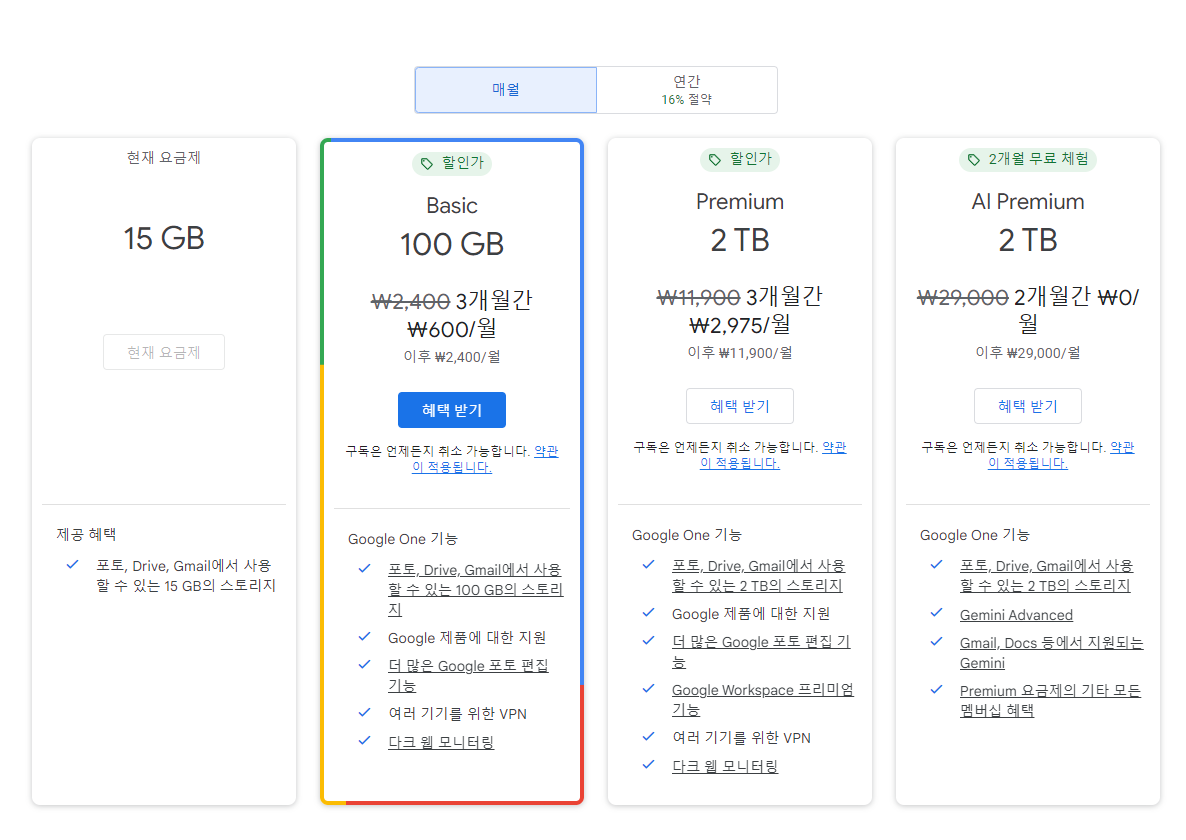Click the 제공 혜택 section heading
This screenshot has width=1186, height=840.
(86, 535)
